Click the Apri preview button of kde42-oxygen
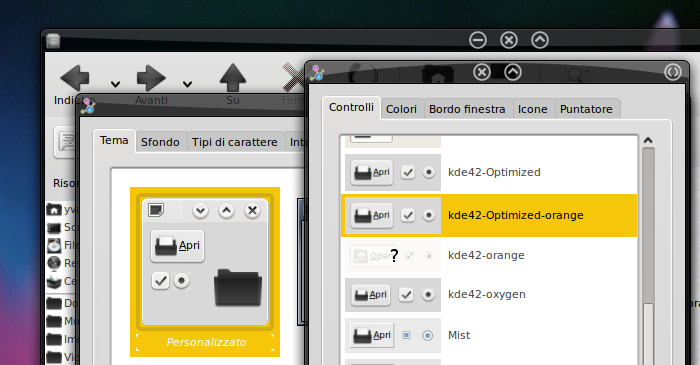The height and width of the screenshot is (365, 700). [371, 294]
